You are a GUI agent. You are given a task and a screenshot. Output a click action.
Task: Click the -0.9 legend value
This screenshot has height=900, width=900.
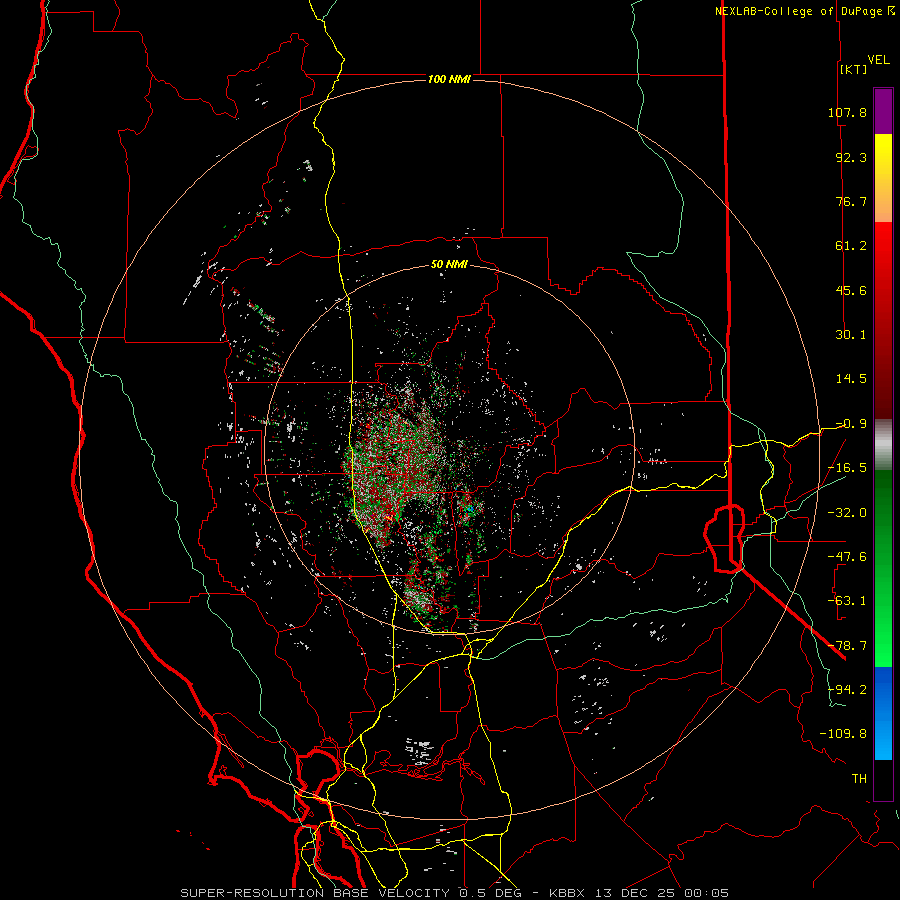point(851,424)
